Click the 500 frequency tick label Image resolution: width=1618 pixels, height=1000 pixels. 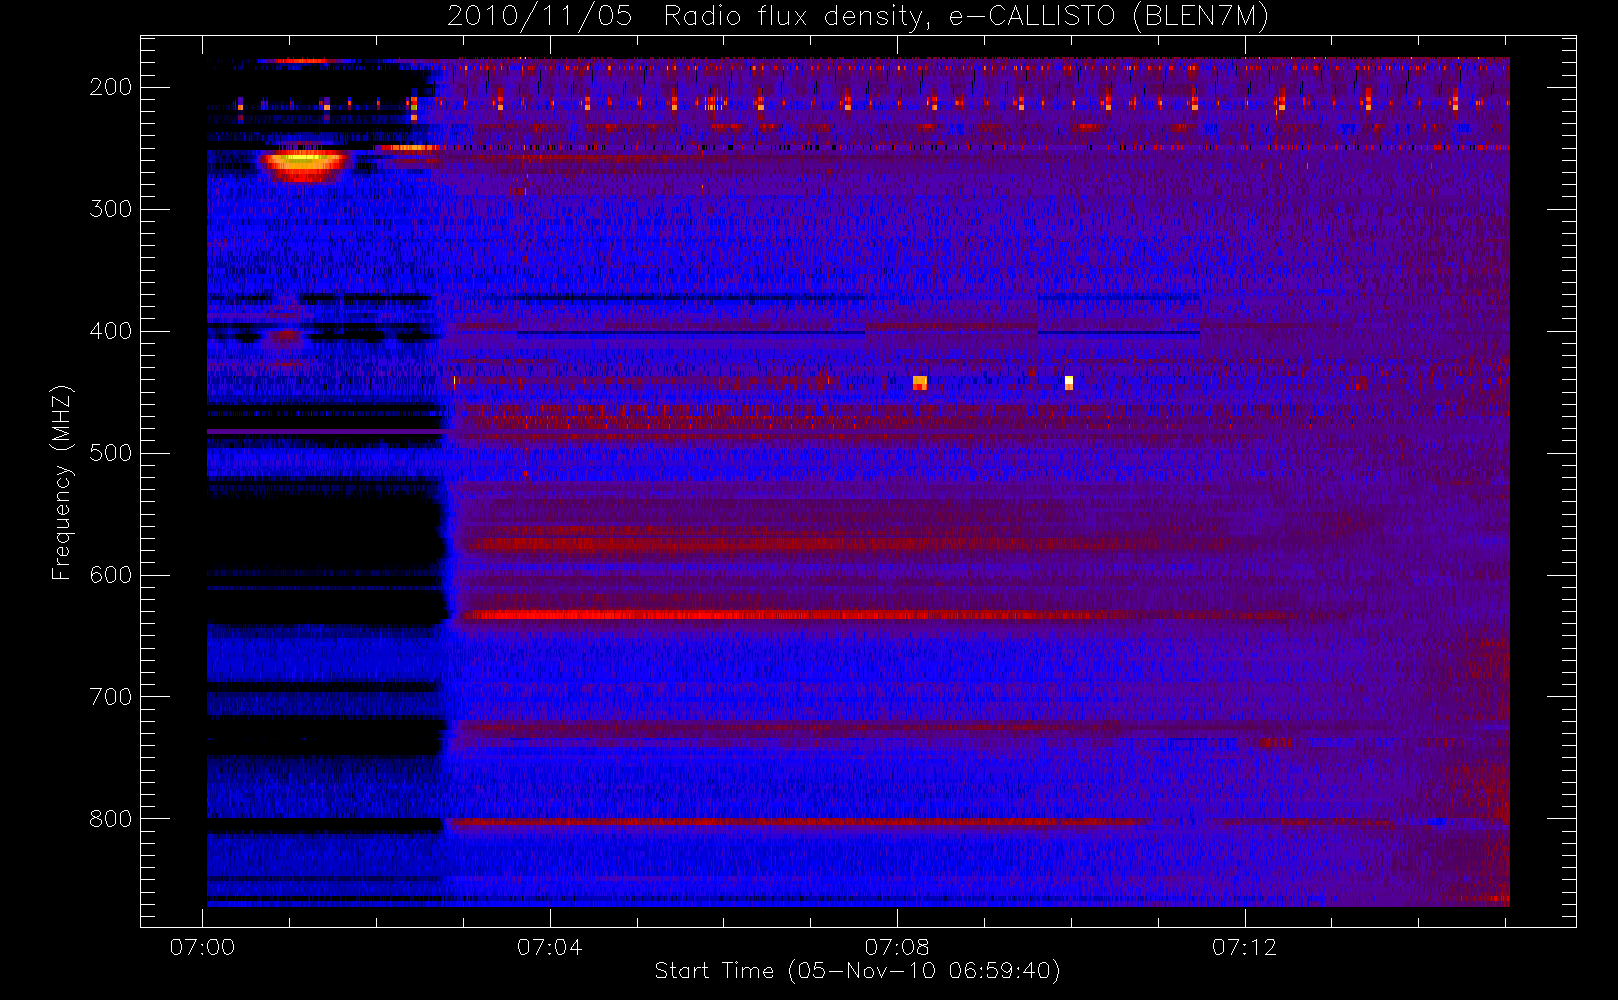110,453
